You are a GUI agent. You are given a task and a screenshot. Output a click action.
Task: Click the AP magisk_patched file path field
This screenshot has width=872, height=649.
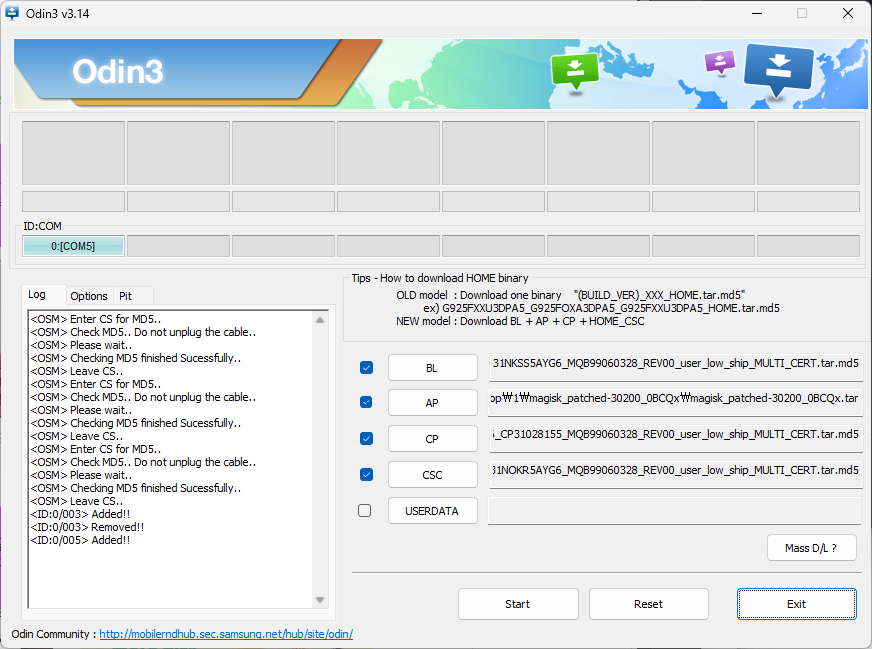coord(675,402)
